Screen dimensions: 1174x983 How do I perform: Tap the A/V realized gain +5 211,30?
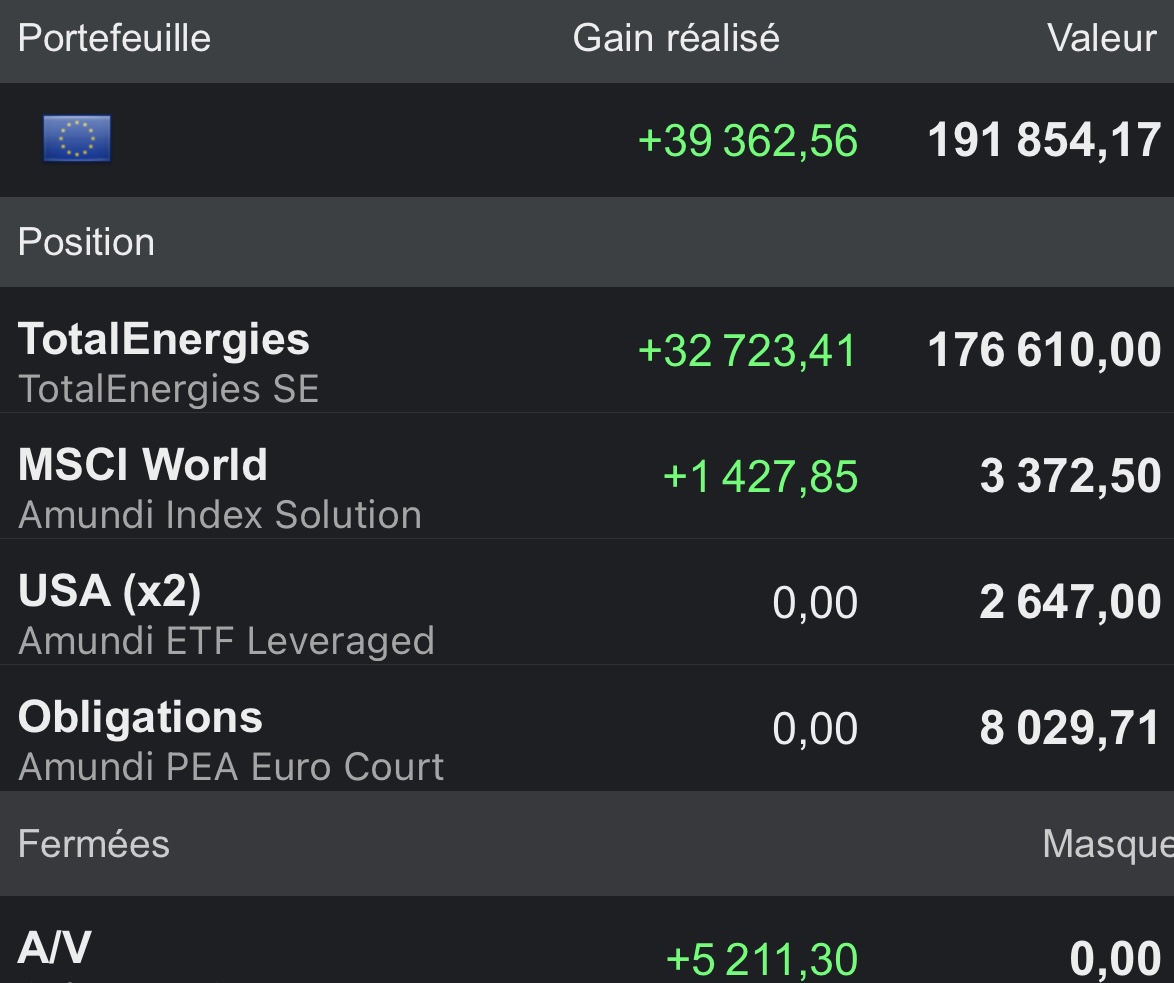pyautogui.click(x=761, y=959)
